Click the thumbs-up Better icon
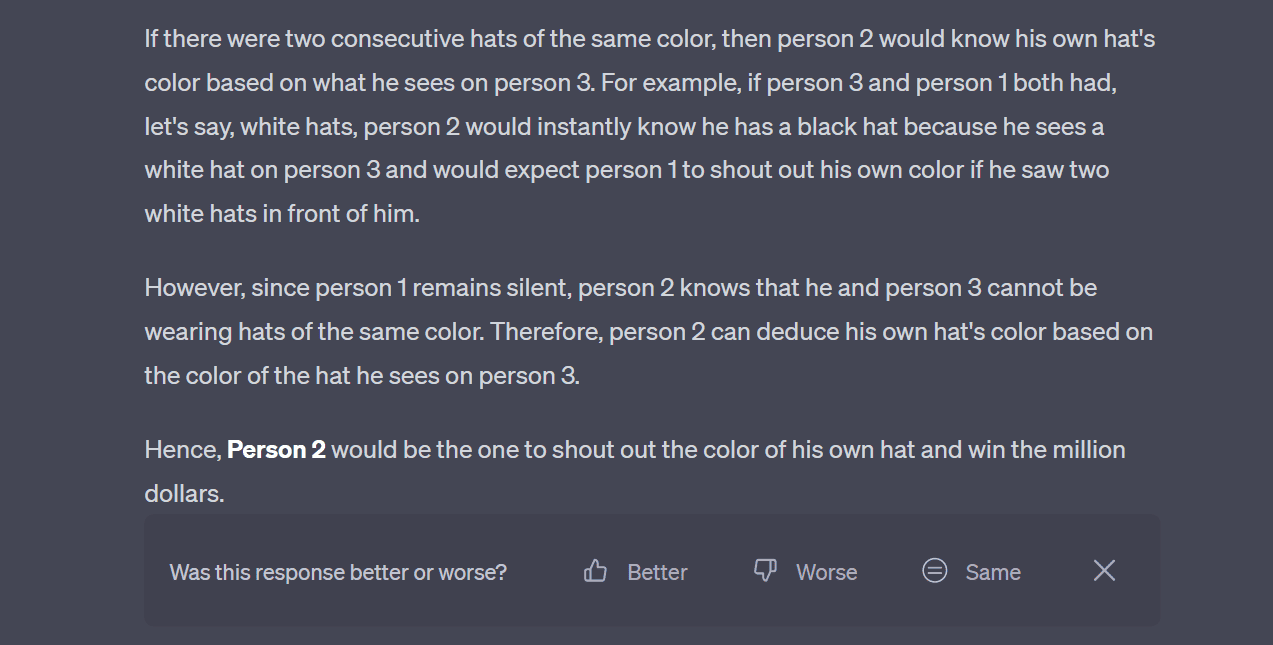 tap(596, 571)
